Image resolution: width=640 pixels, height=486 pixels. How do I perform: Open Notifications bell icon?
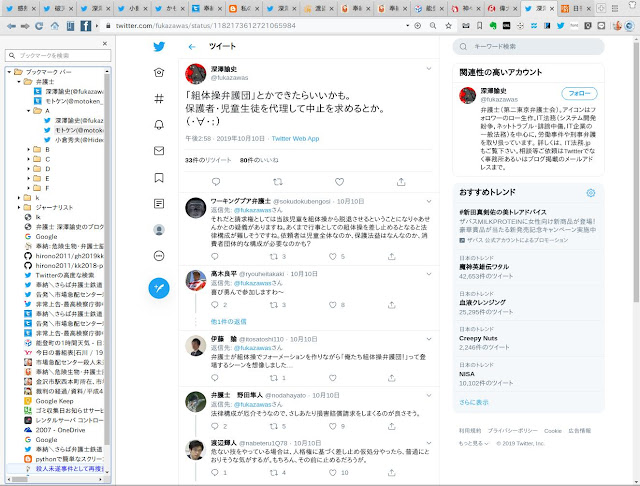click(159, 125)
